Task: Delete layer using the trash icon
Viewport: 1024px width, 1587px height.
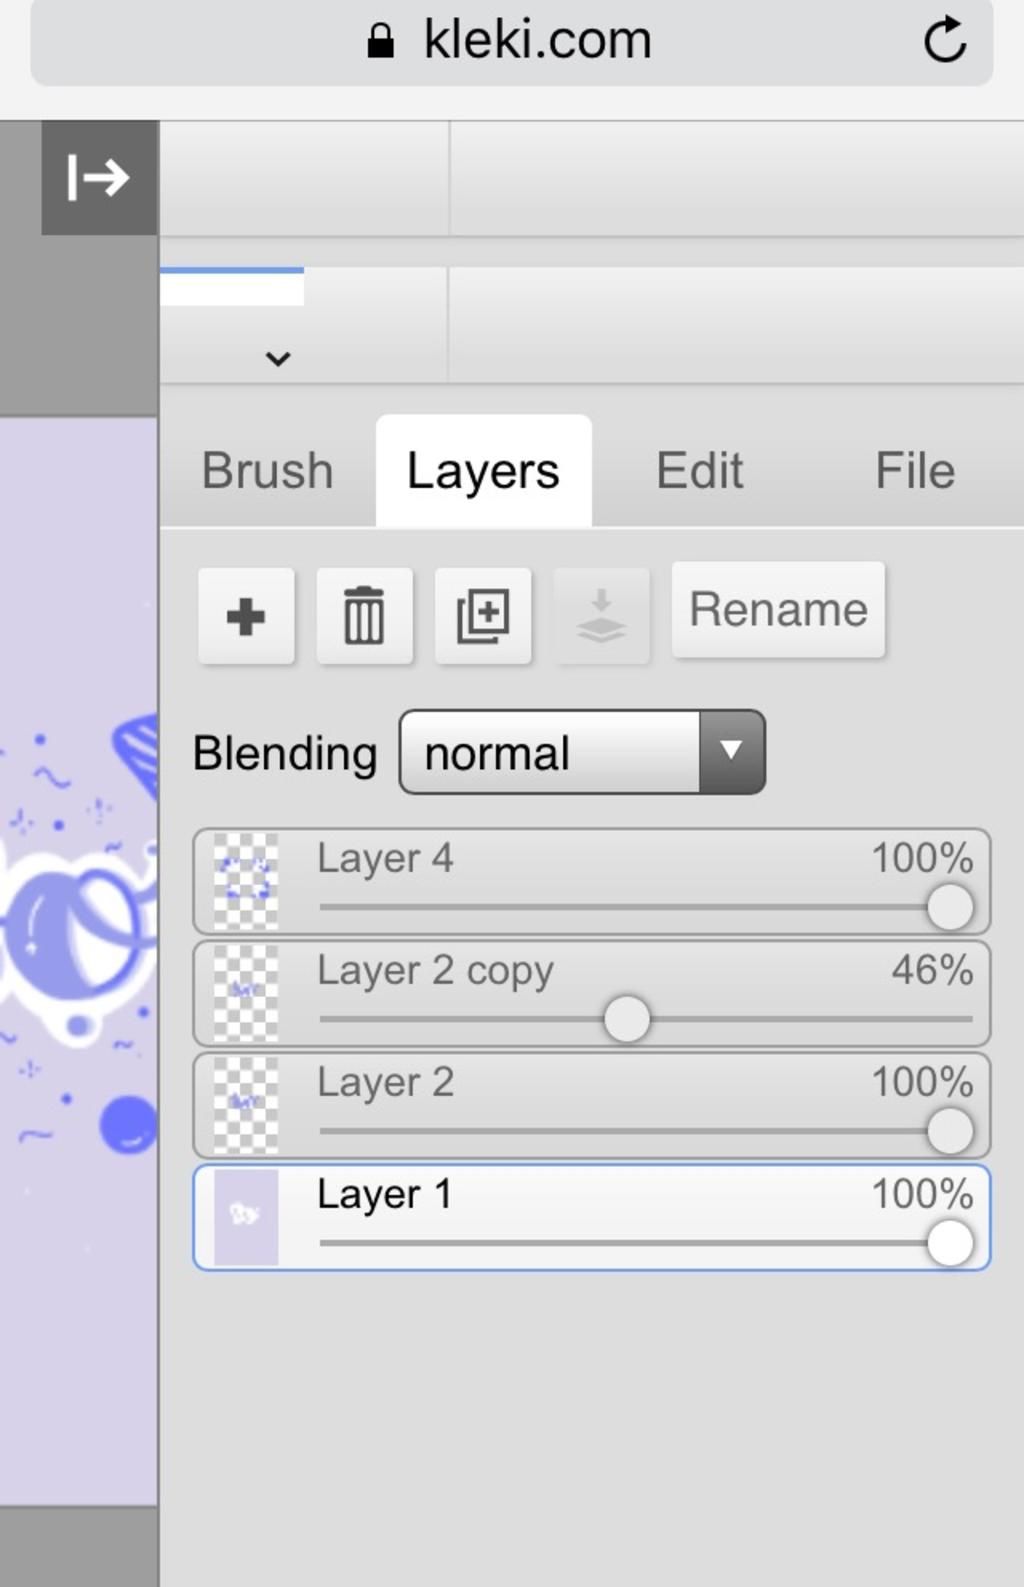Action: tap(364, 616)
